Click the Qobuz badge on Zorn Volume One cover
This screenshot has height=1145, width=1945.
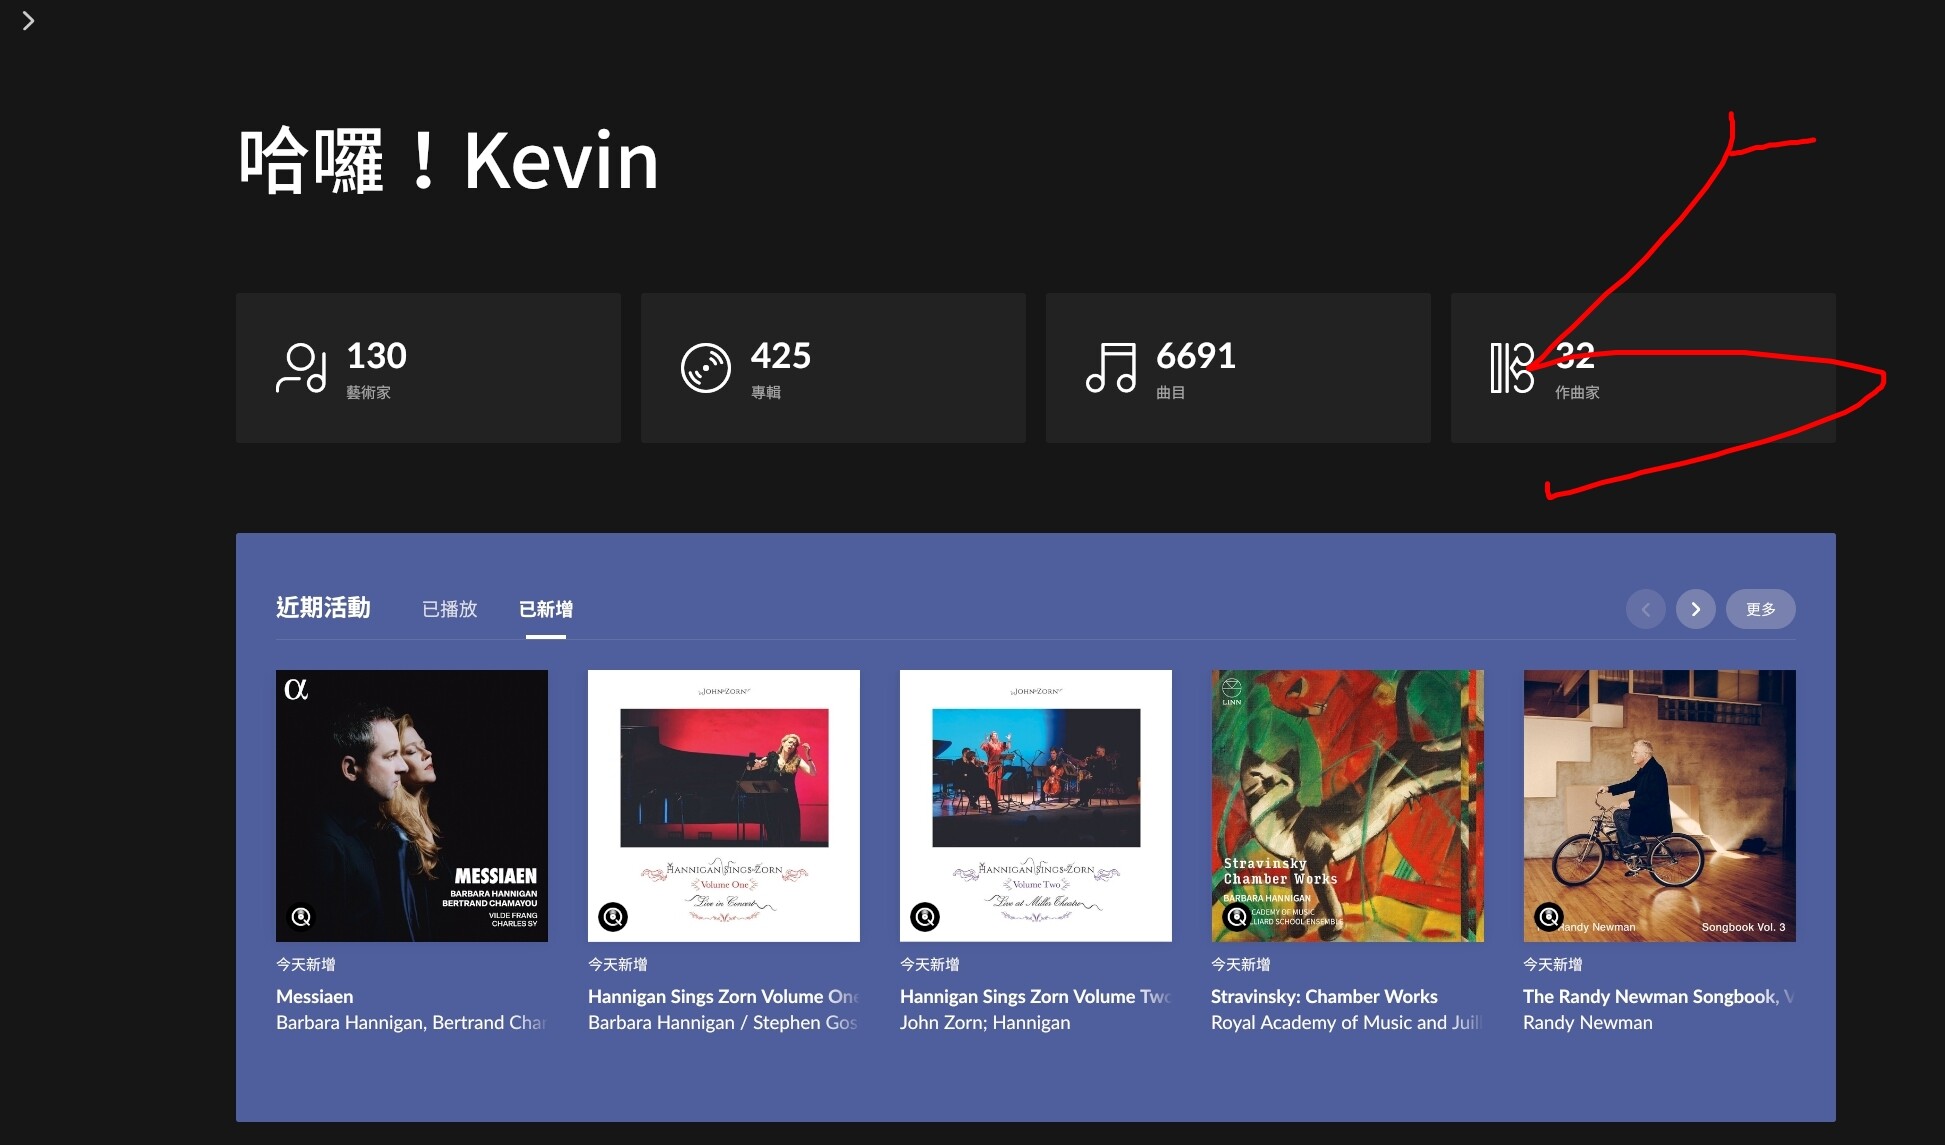pos(613,916)
